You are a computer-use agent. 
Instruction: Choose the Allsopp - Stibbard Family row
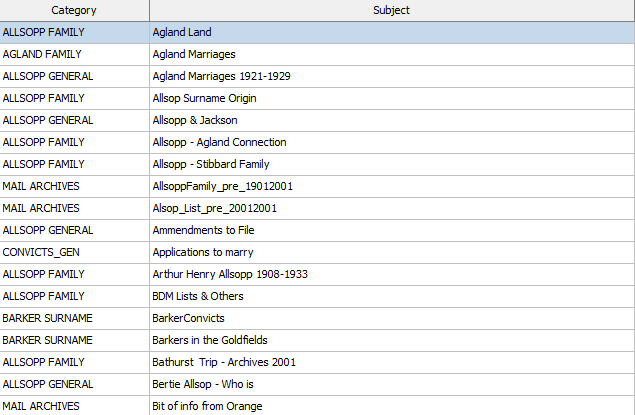pos(210,164)
